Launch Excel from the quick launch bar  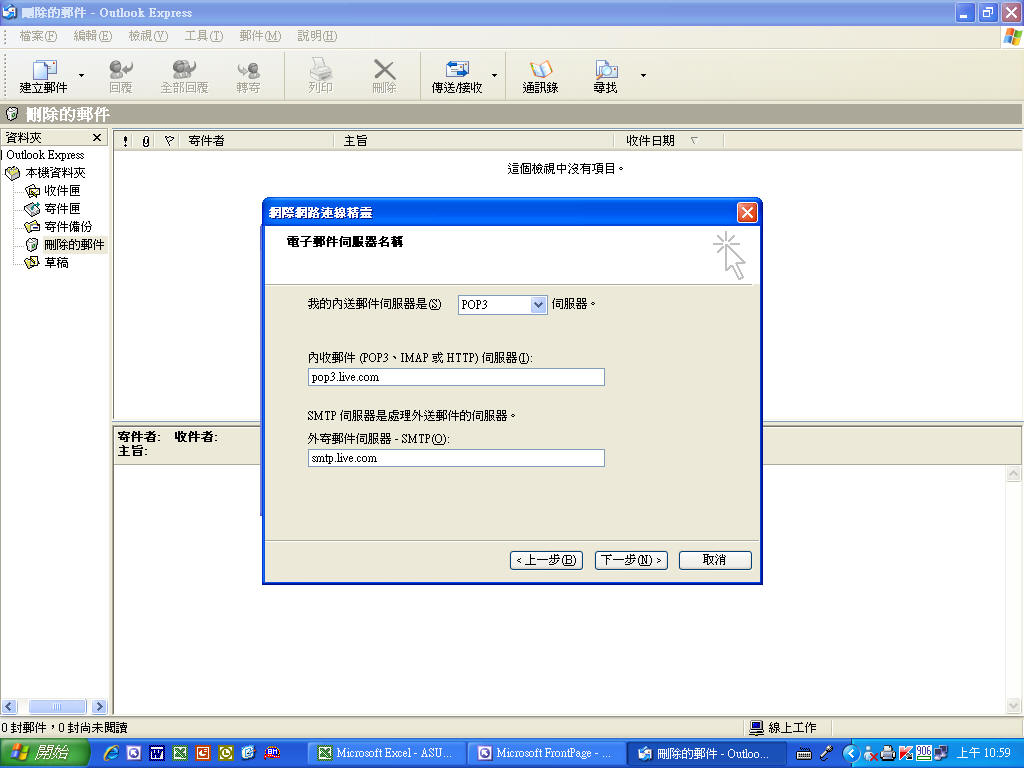(x=180, y=753)
